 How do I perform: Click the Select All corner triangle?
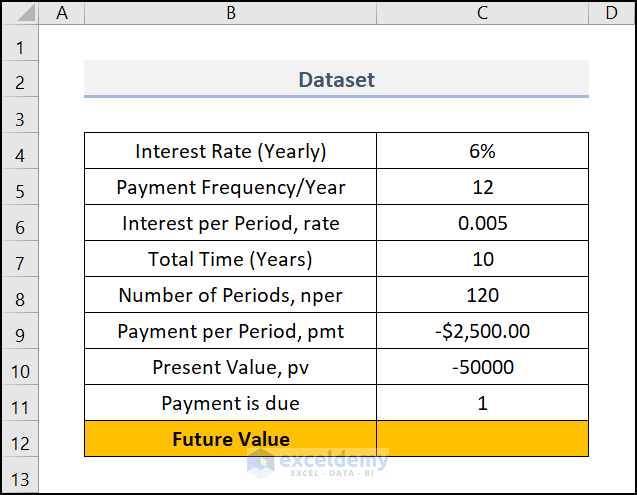pyautogui.click(x=20, y=13)
